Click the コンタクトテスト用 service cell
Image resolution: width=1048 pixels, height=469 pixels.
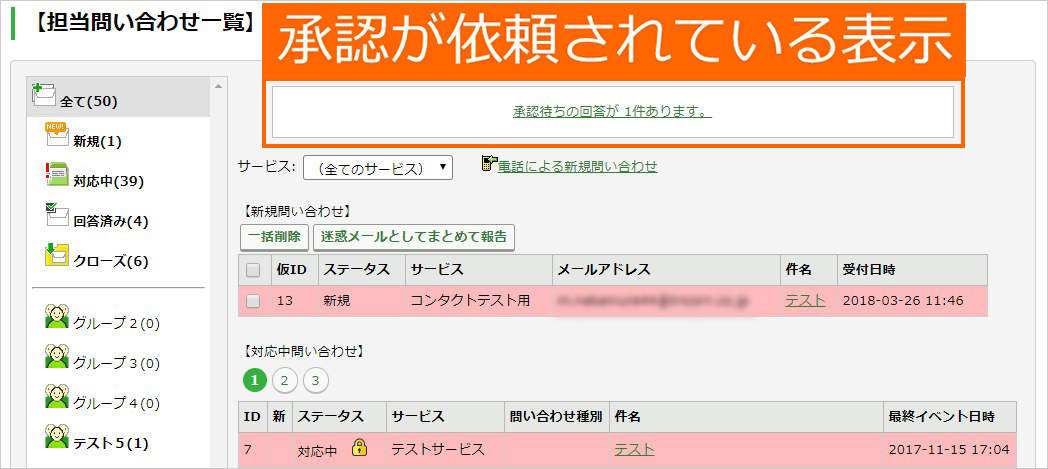(x=479, y=301)
